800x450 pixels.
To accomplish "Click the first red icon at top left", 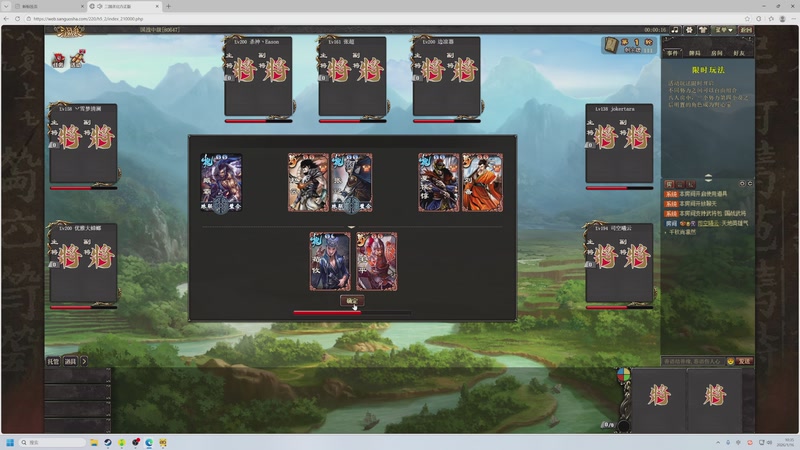I will coord(58,60).
